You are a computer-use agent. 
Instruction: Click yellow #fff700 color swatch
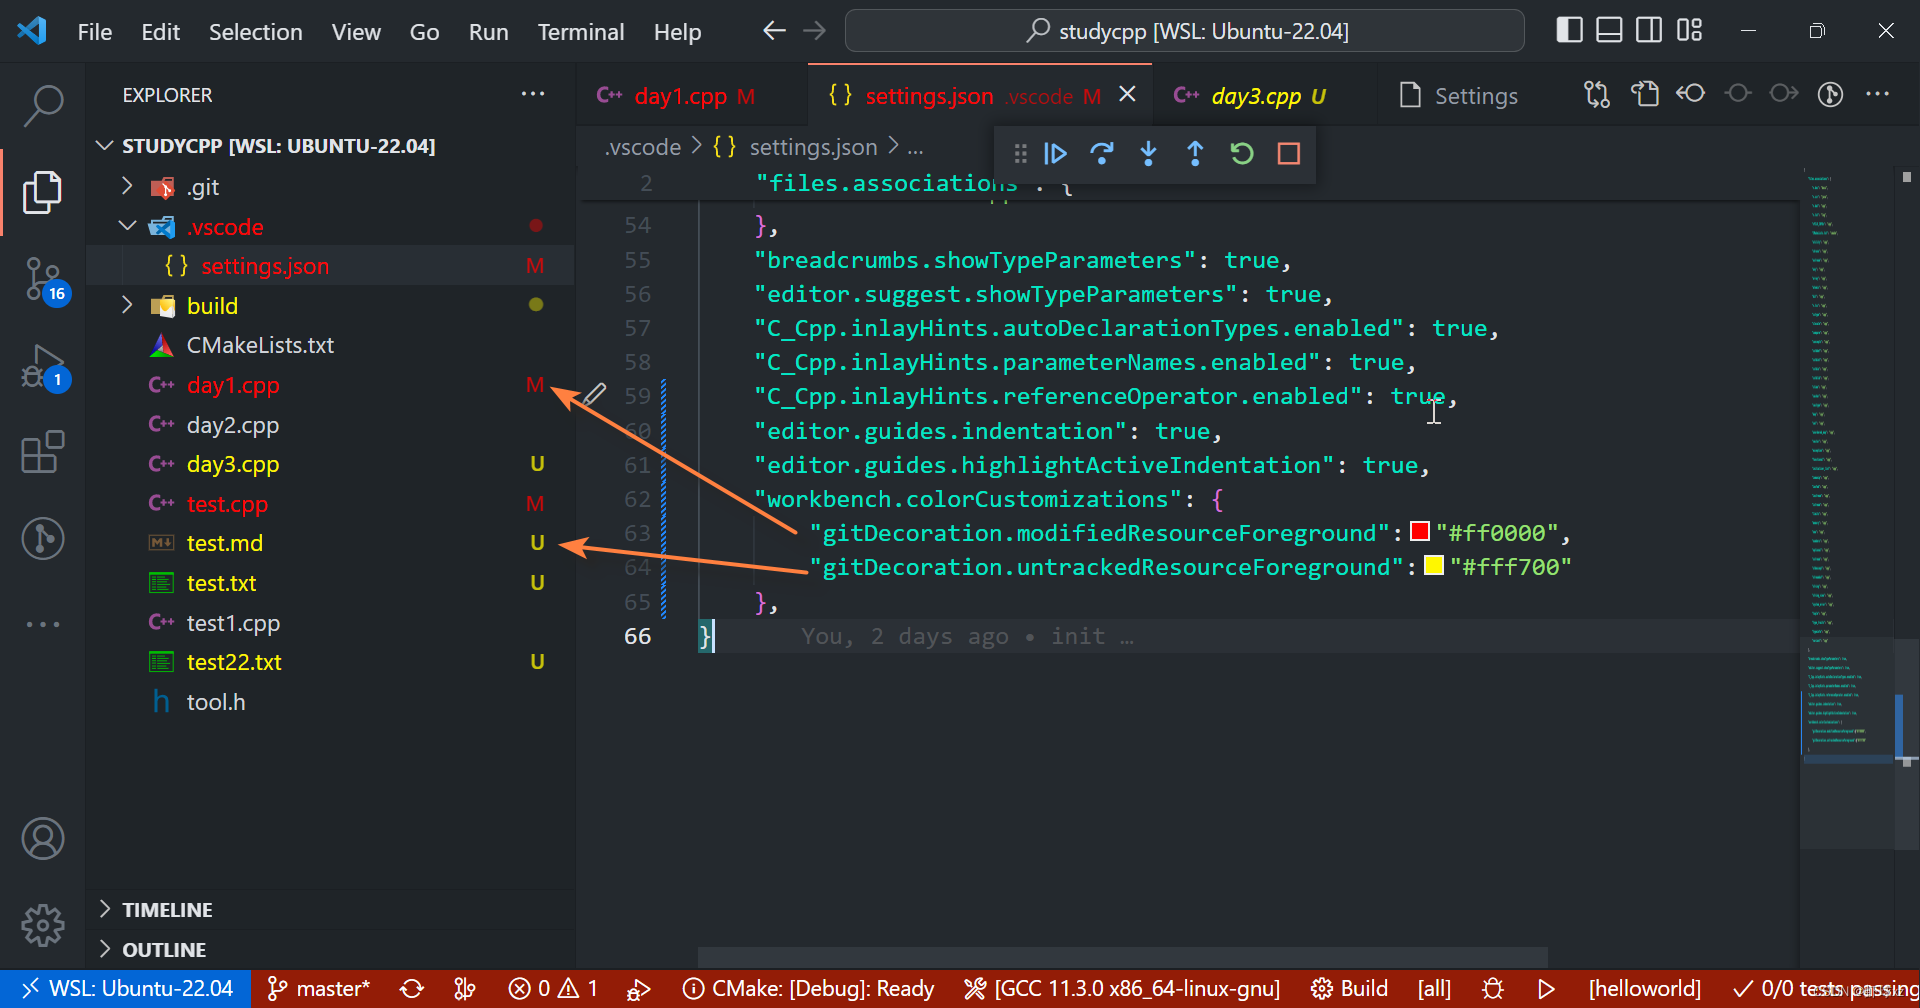(x=1434, y=566)
